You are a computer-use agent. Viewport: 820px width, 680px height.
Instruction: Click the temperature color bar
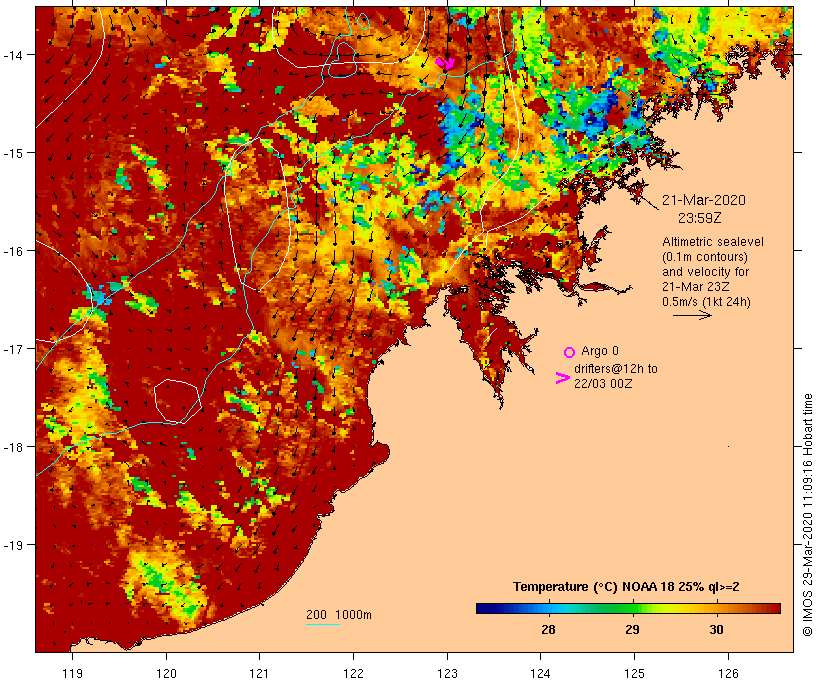(x=628, y=608)
